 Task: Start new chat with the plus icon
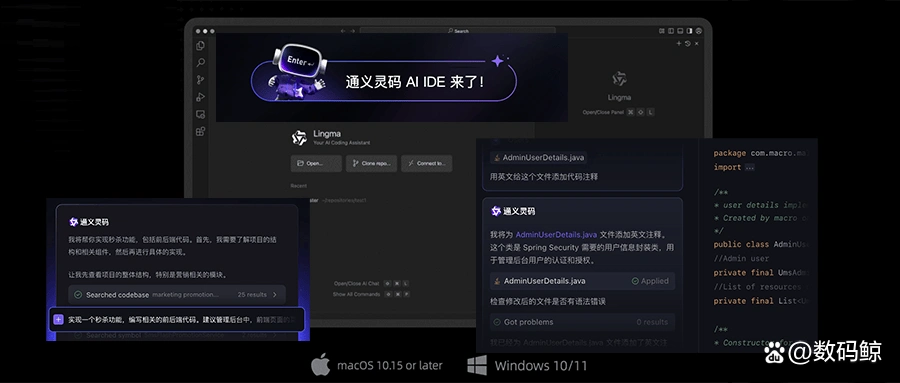(x=678, y=44)
